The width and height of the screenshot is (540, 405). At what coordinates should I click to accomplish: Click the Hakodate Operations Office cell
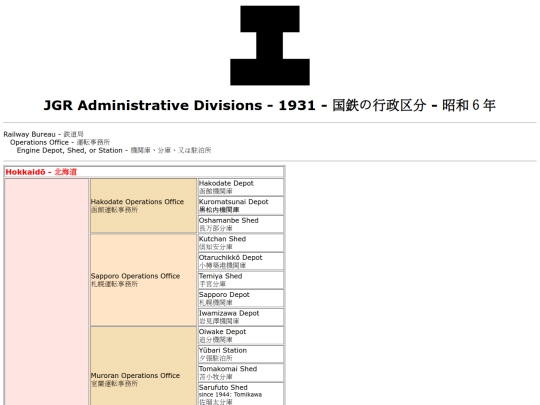(x=143, y=206)
